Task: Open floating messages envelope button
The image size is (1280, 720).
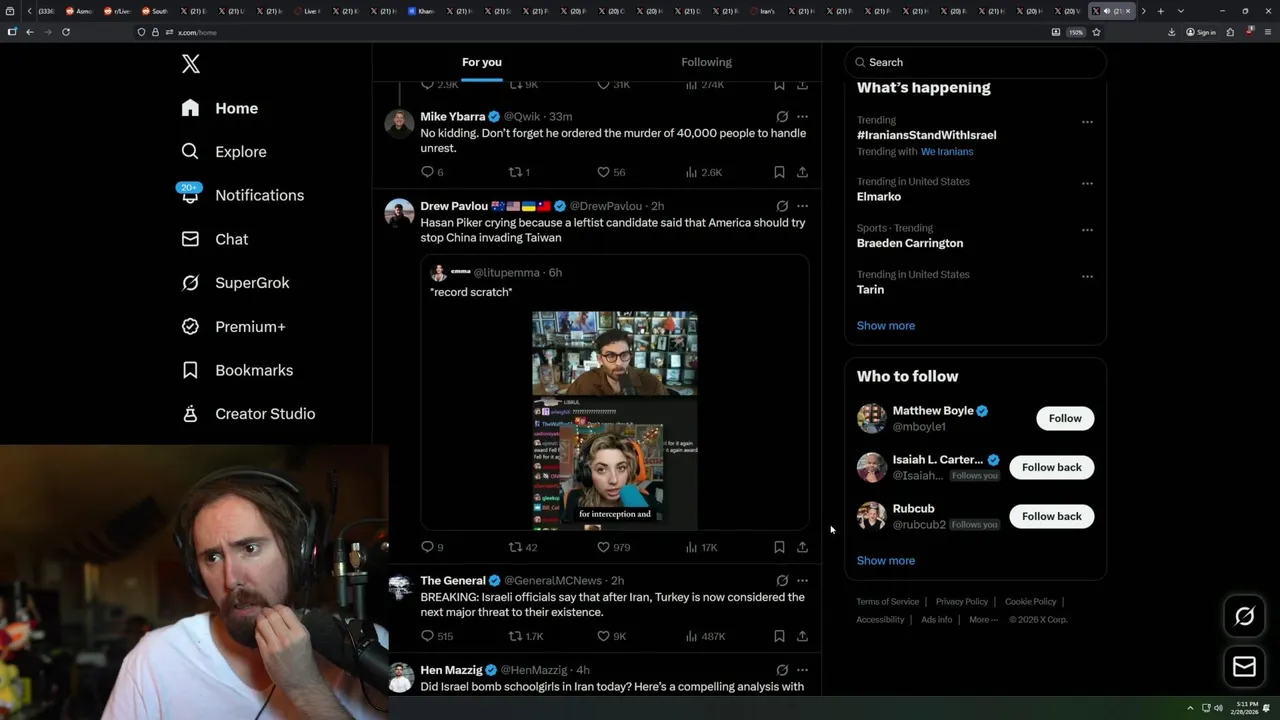Action: (x=1245, y=666)
